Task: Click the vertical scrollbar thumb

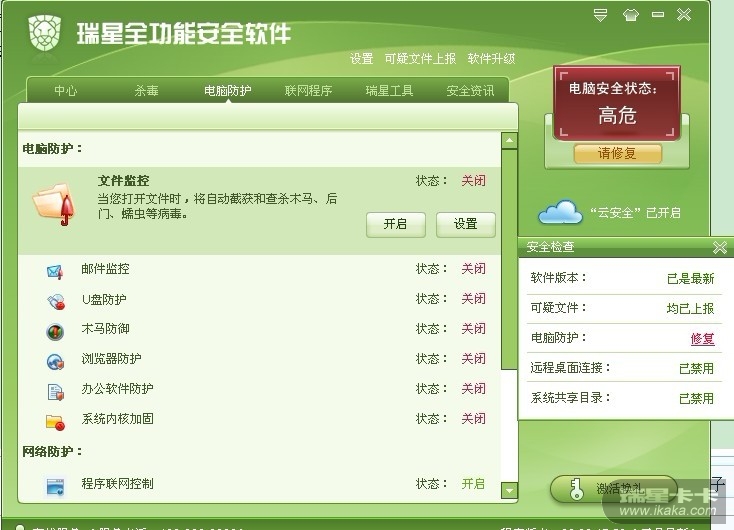Action: click(x=509, y=259)
